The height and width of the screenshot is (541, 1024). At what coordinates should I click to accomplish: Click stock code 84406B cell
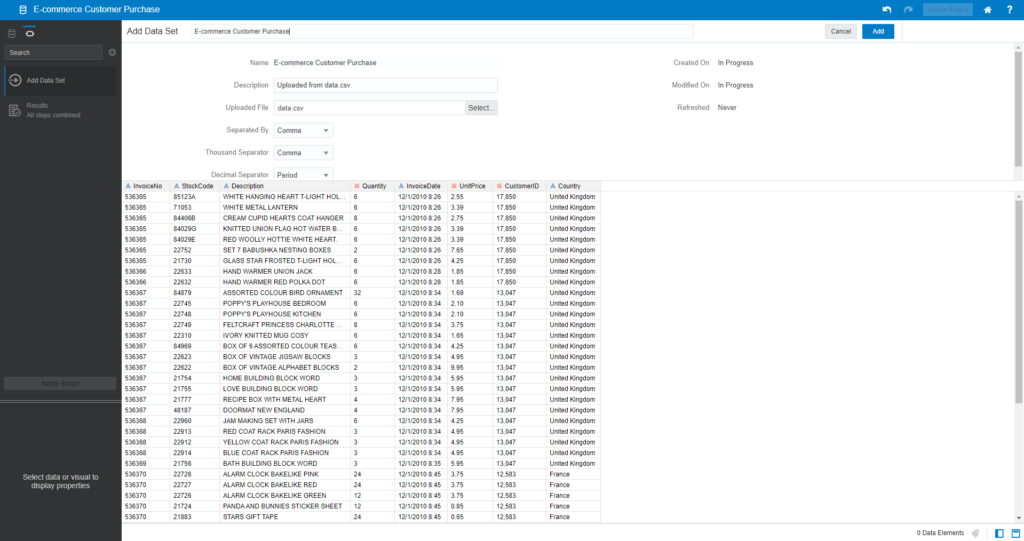[x=195, y=218]
